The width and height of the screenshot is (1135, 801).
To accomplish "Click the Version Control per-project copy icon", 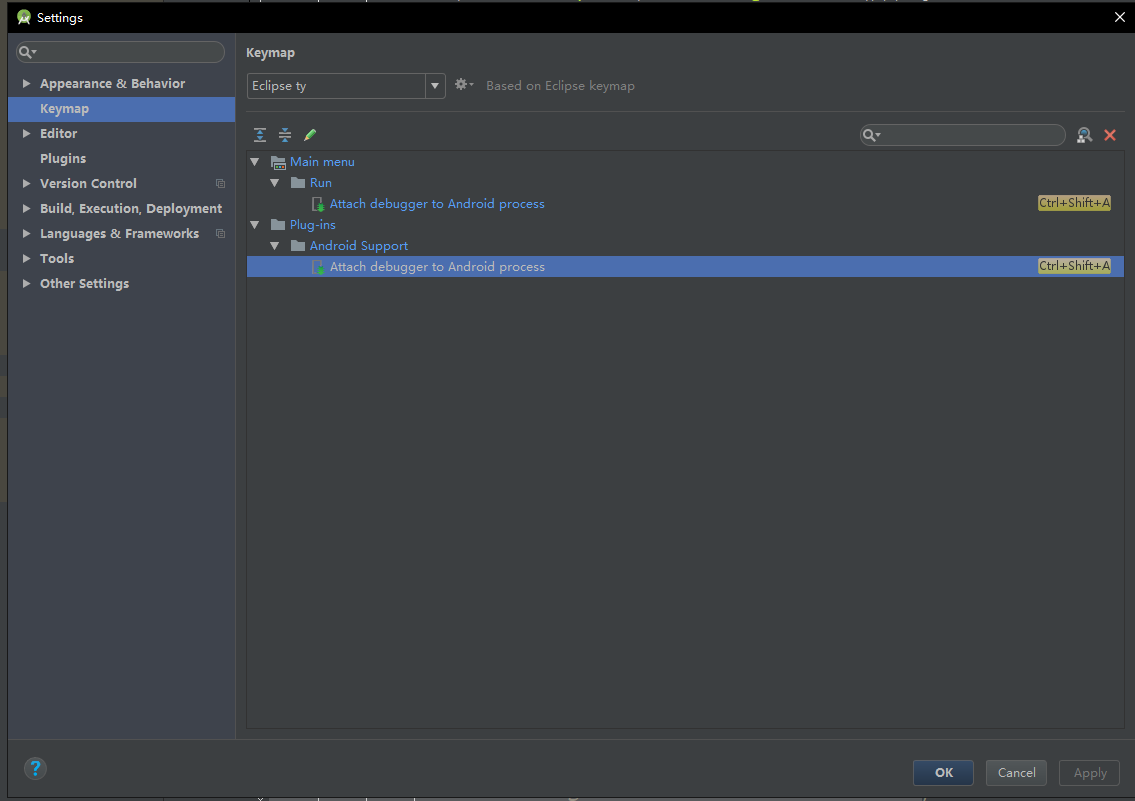I will point(220,184).
